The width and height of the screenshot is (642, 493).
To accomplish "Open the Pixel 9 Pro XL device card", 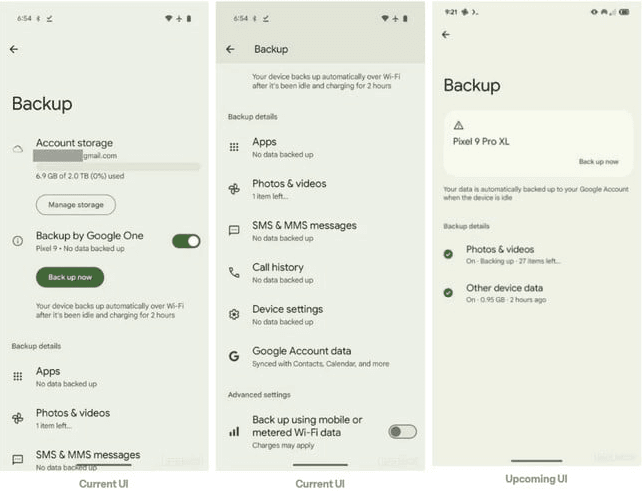I will (538, 143).
